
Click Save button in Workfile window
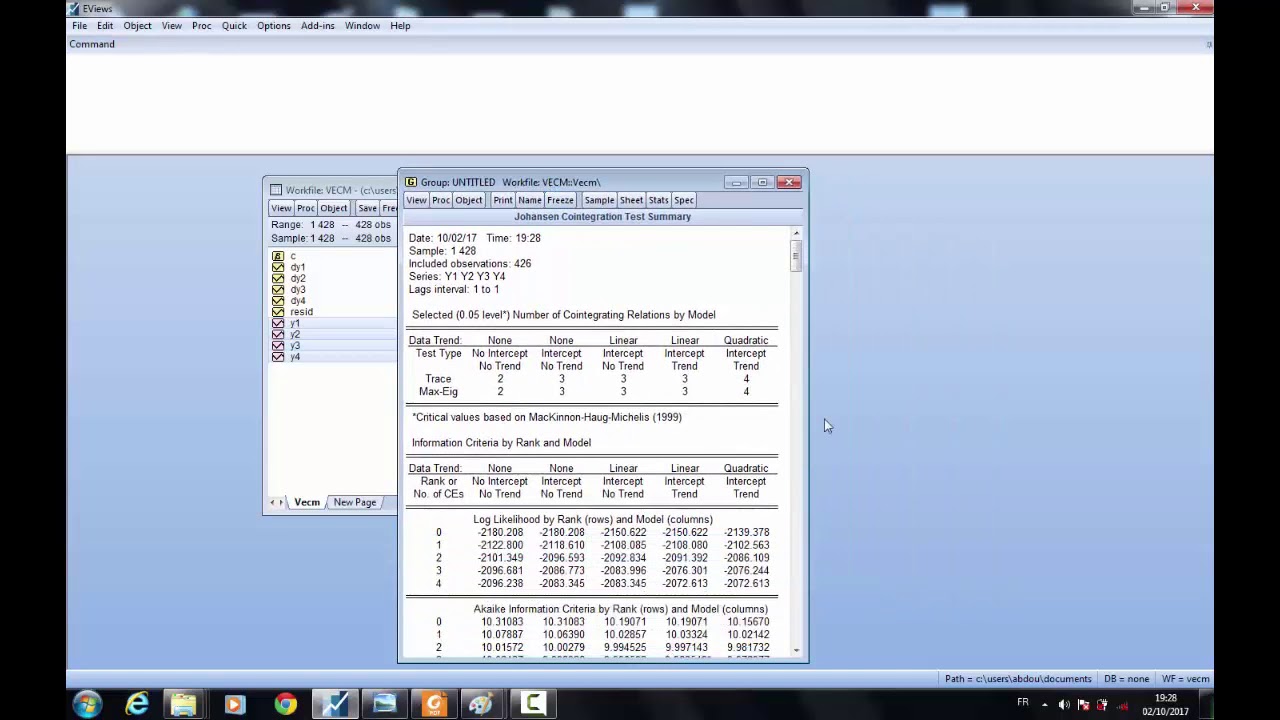[368, 208]
